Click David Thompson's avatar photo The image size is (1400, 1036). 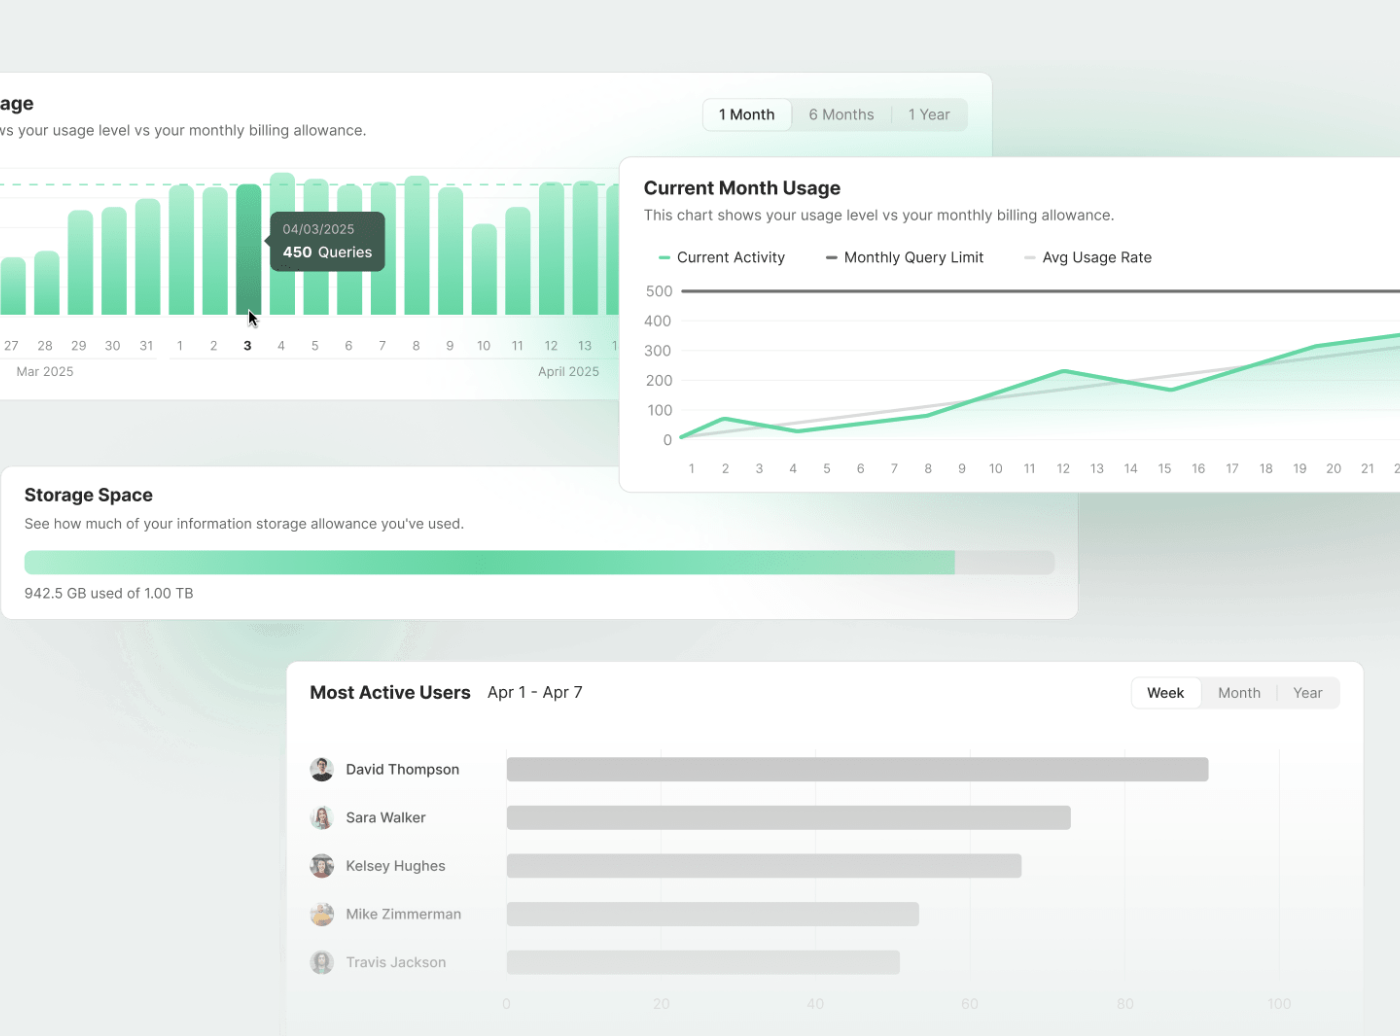pyautogui.click(x=321, y=769)
